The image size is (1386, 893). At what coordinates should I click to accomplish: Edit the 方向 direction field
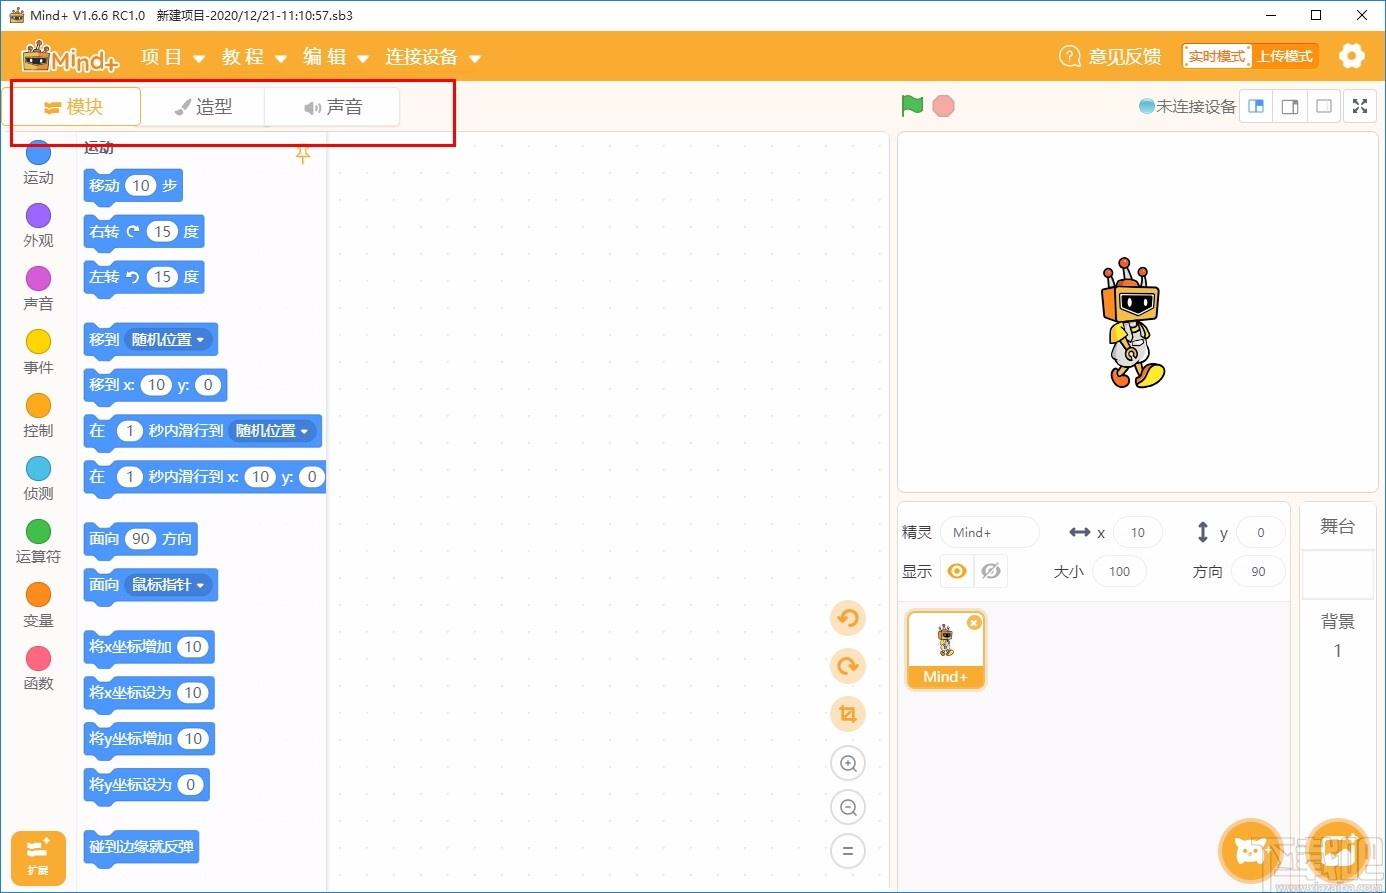1258,572
